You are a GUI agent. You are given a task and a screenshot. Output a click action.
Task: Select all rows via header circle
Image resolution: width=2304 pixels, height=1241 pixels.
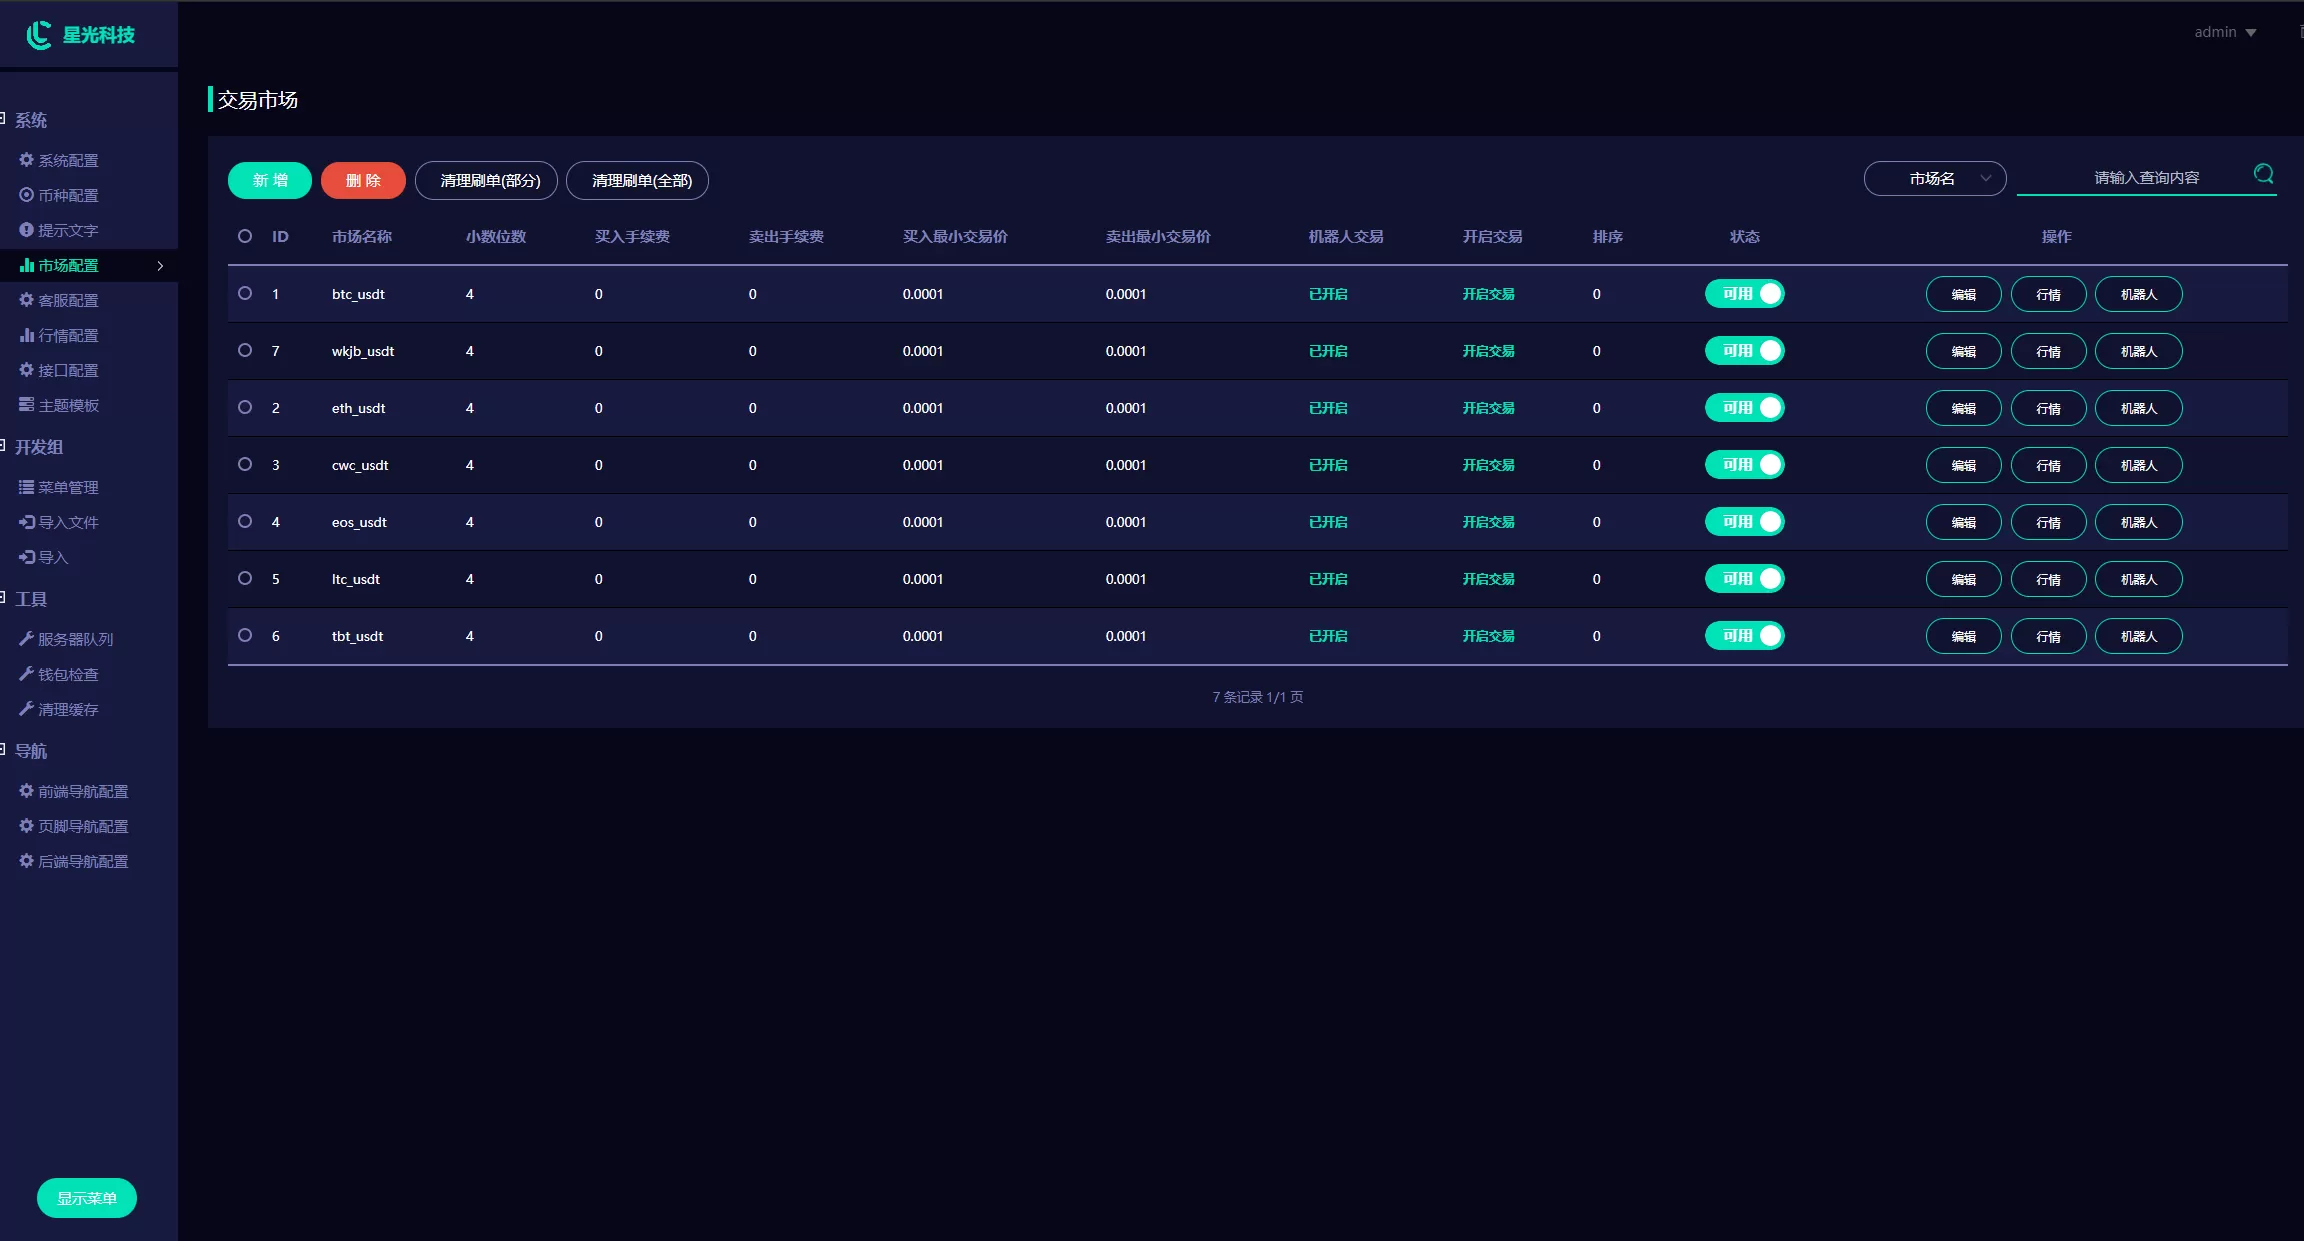click(x=245, y=236)
